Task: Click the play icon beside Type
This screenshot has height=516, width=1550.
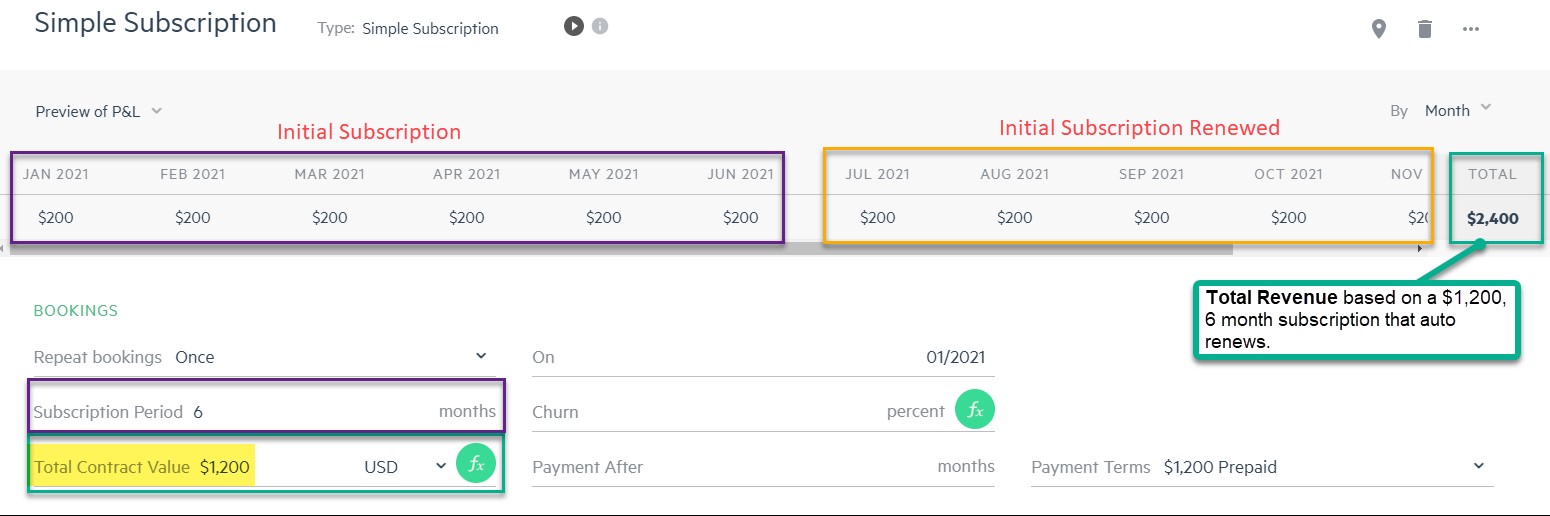Action: (x=573, y=27)
